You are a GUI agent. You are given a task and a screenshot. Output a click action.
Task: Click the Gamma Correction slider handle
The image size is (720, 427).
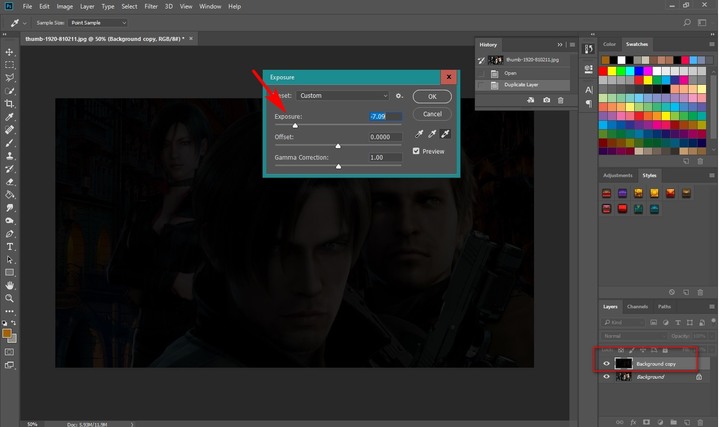coord(338,166)
